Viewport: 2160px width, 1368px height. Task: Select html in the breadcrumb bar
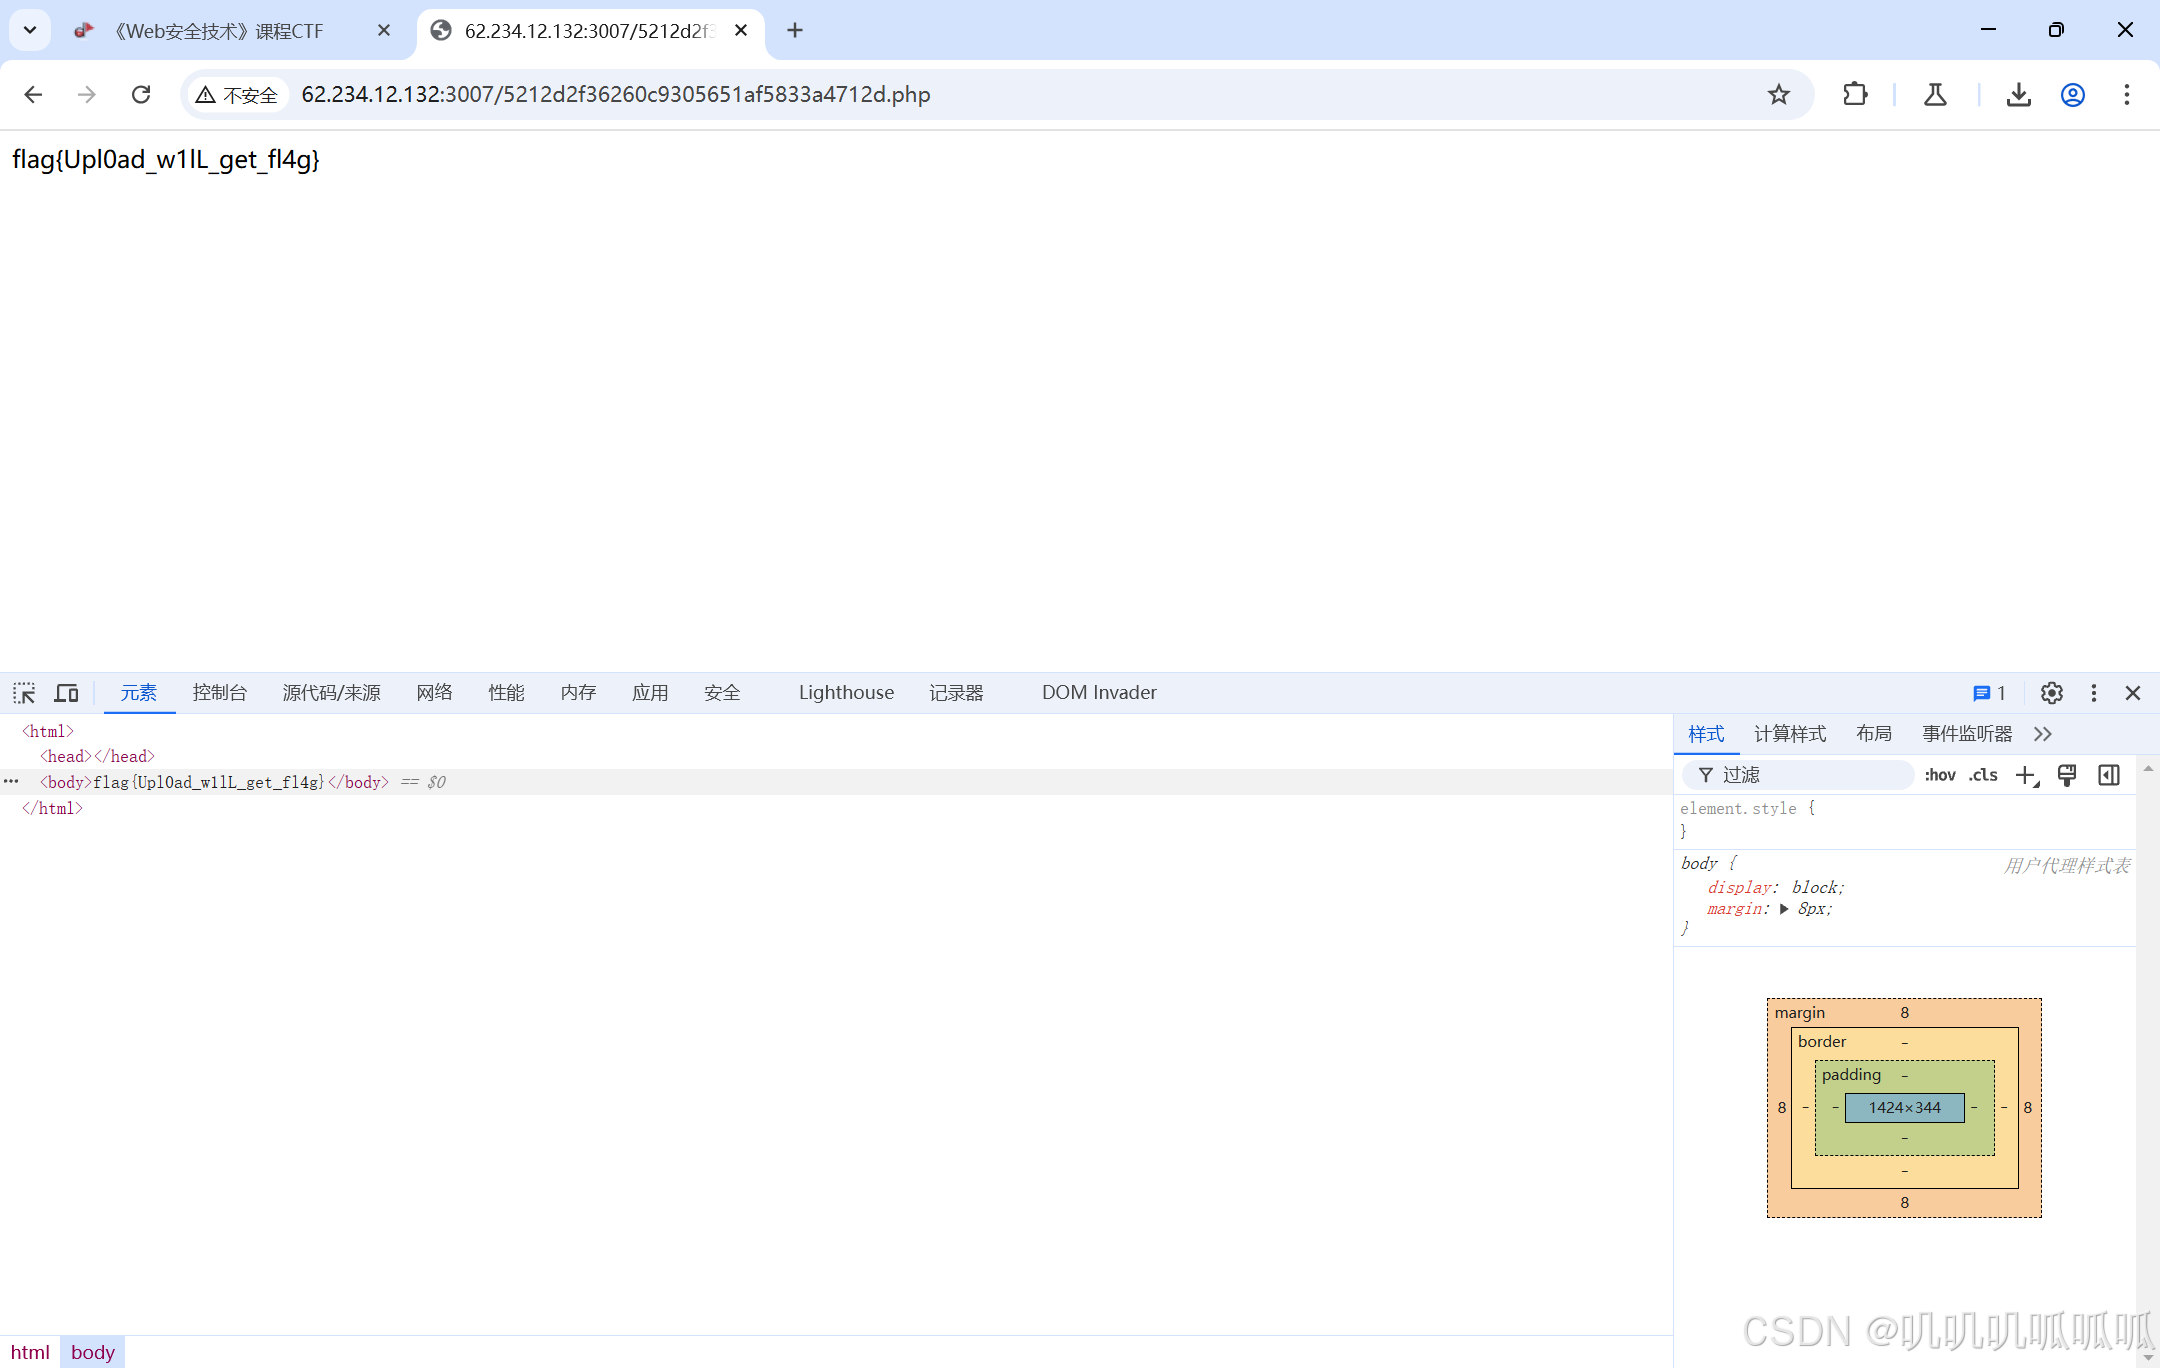pyautogui.click(x=30, y=1352)
